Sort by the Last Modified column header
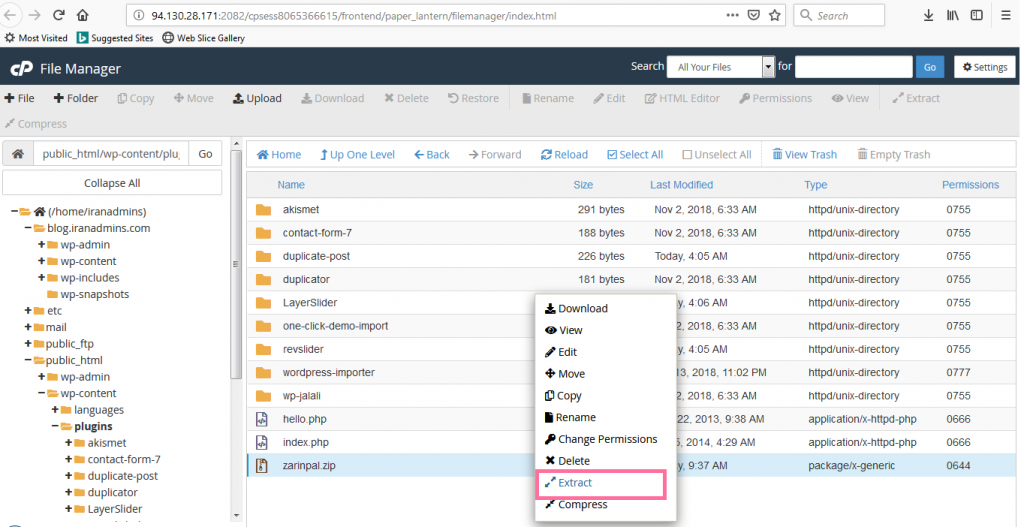Image resolution: width=1024 pixels, height=527 pixels. pos(681,185)
